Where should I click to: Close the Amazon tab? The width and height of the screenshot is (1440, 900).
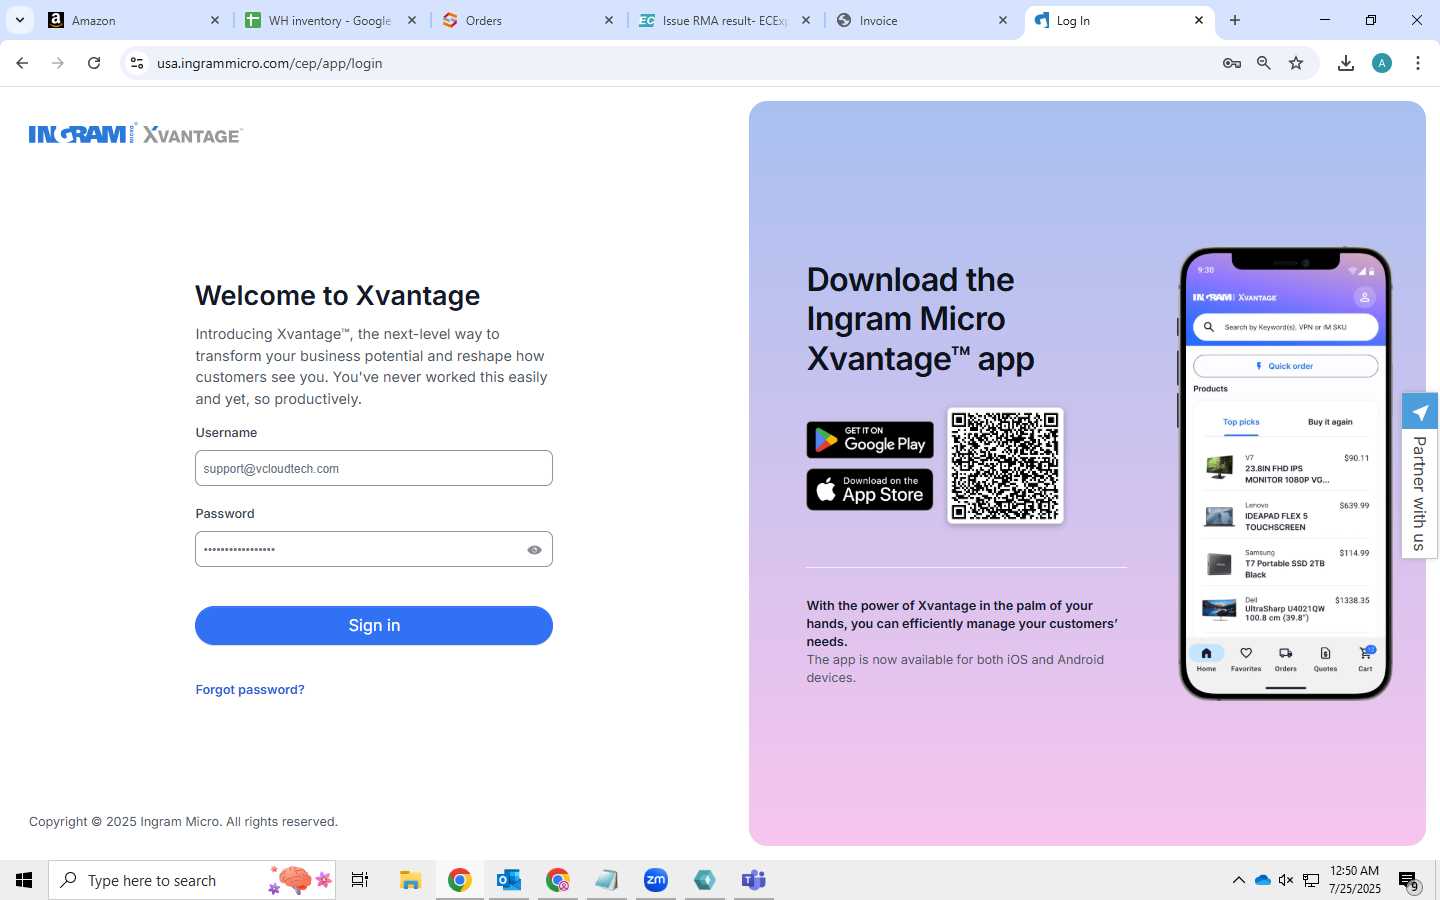[214, 20]
